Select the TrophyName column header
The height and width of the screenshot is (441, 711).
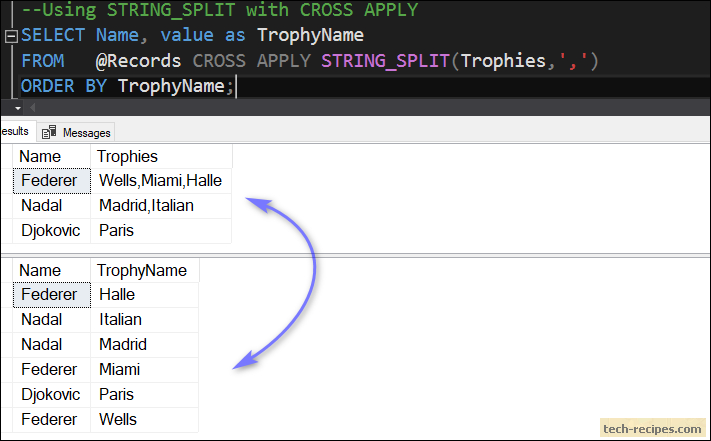tap(145, 271)
